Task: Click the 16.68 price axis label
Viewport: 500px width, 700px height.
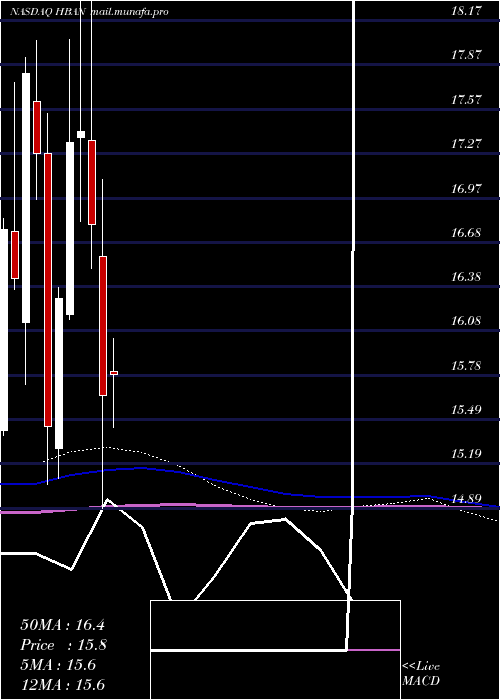Action: [x=467, y=233]
